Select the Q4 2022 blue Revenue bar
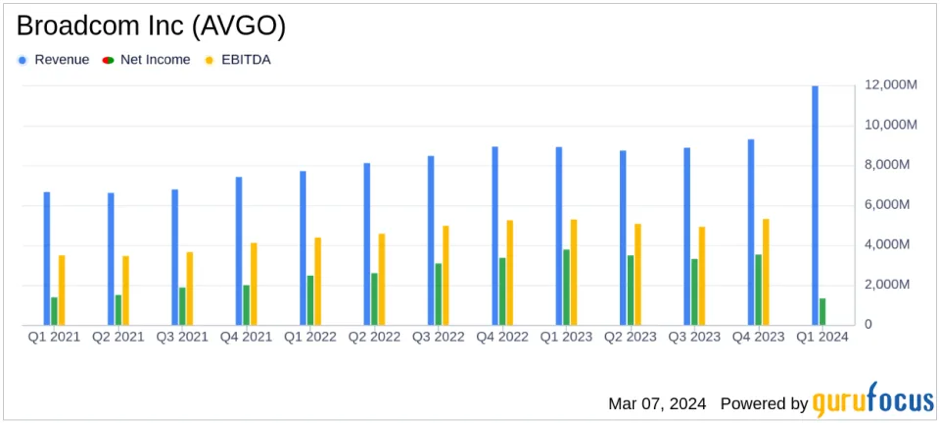This screenshot has width=940, height=423. [x=495, y=236]
